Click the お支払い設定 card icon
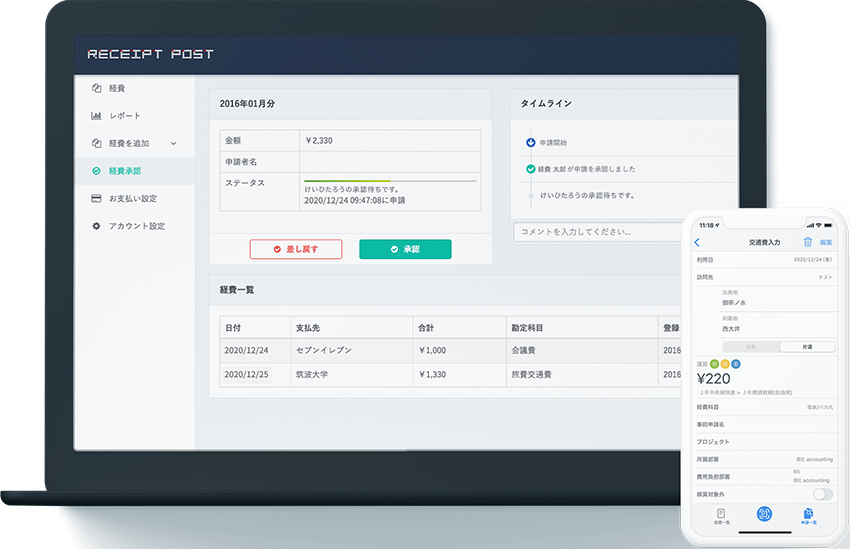 pyautogui.click(x=97, y=199)
